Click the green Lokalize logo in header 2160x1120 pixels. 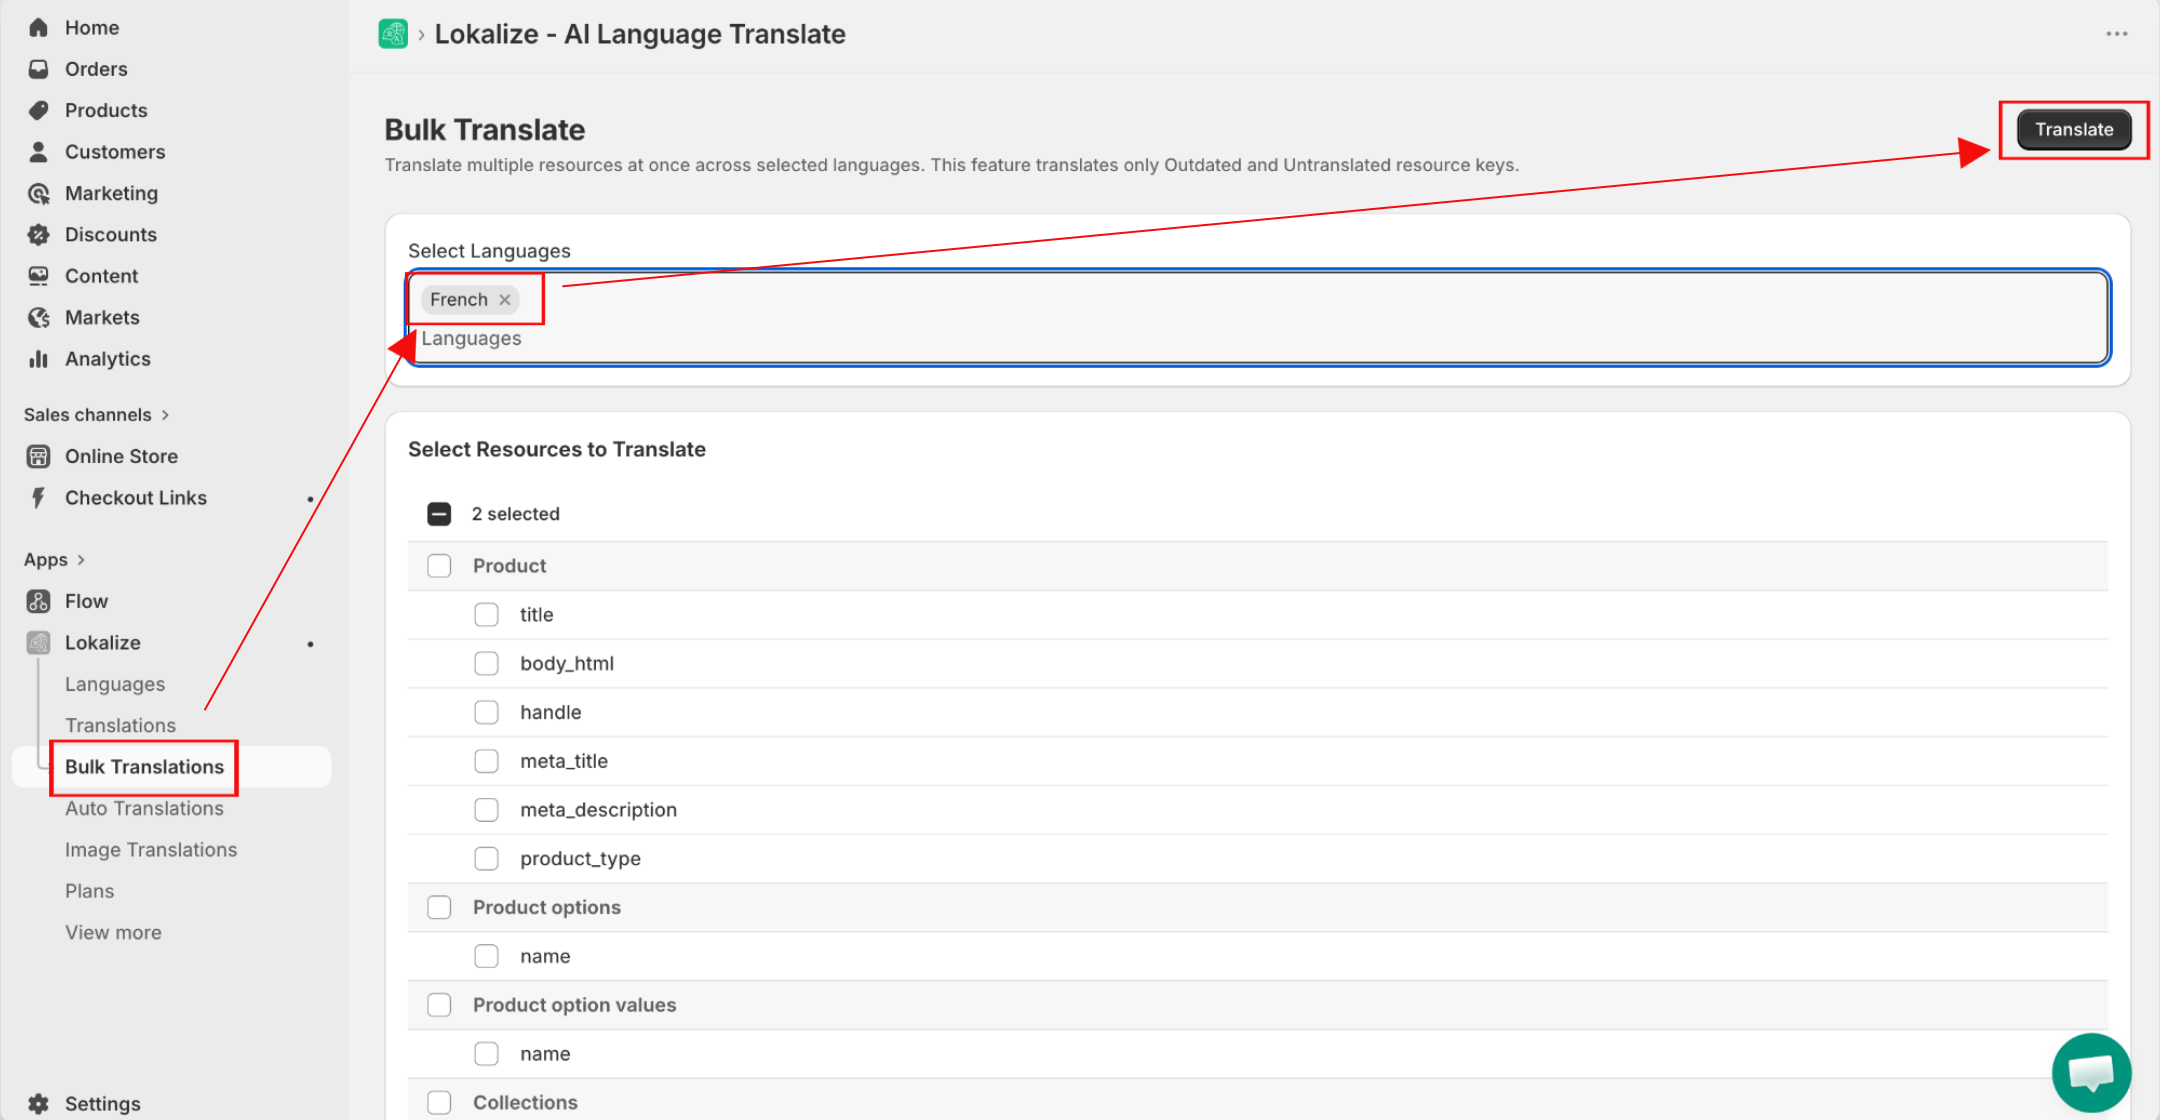tap(393, 34)
